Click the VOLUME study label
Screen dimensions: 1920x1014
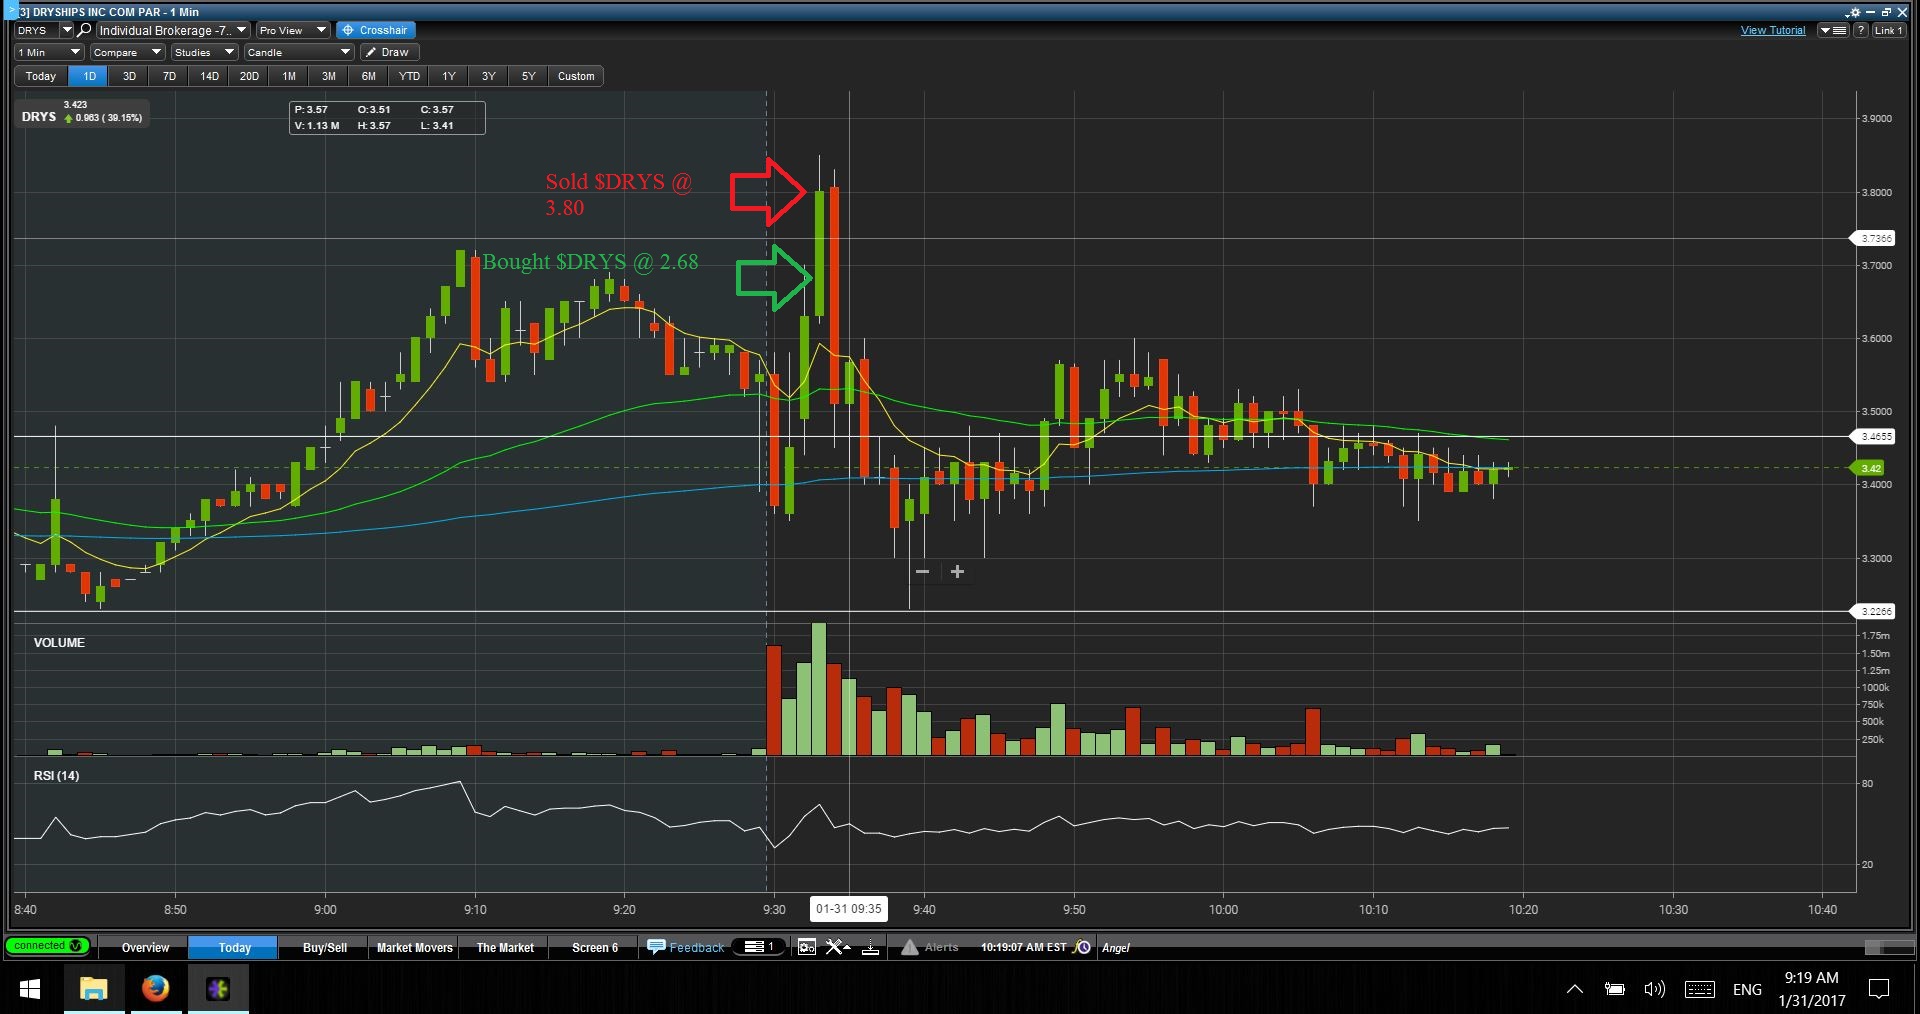[x=59, y=643]
